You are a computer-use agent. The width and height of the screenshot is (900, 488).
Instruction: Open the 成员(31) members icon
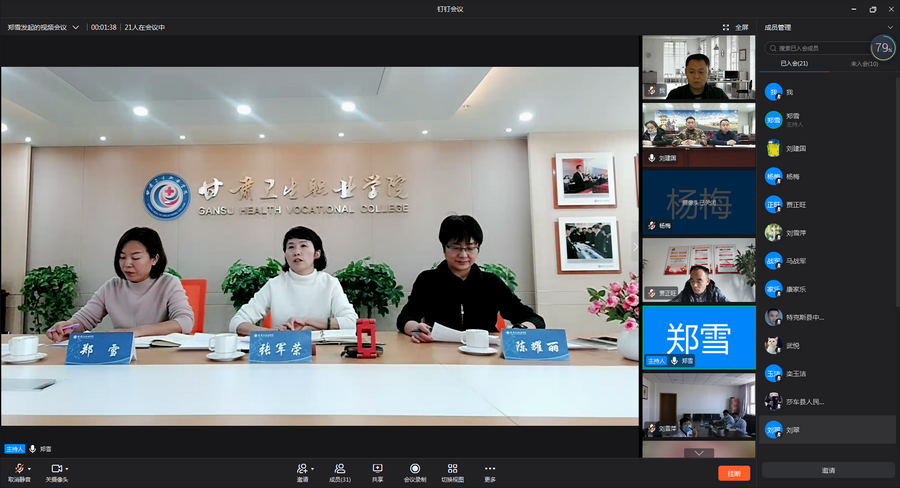pos(340,468)
